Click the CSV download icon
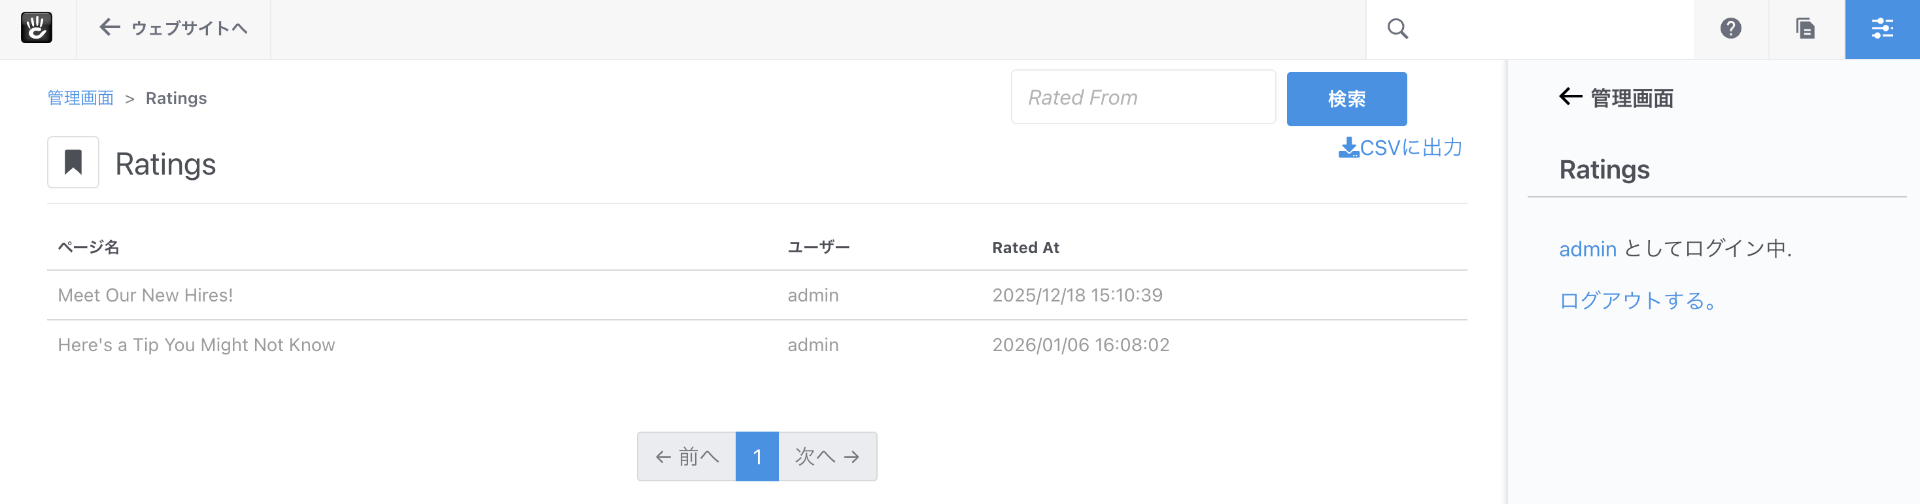This screenshot has height=504, width=1920. pyautogui.click(x=1348, y=148)
